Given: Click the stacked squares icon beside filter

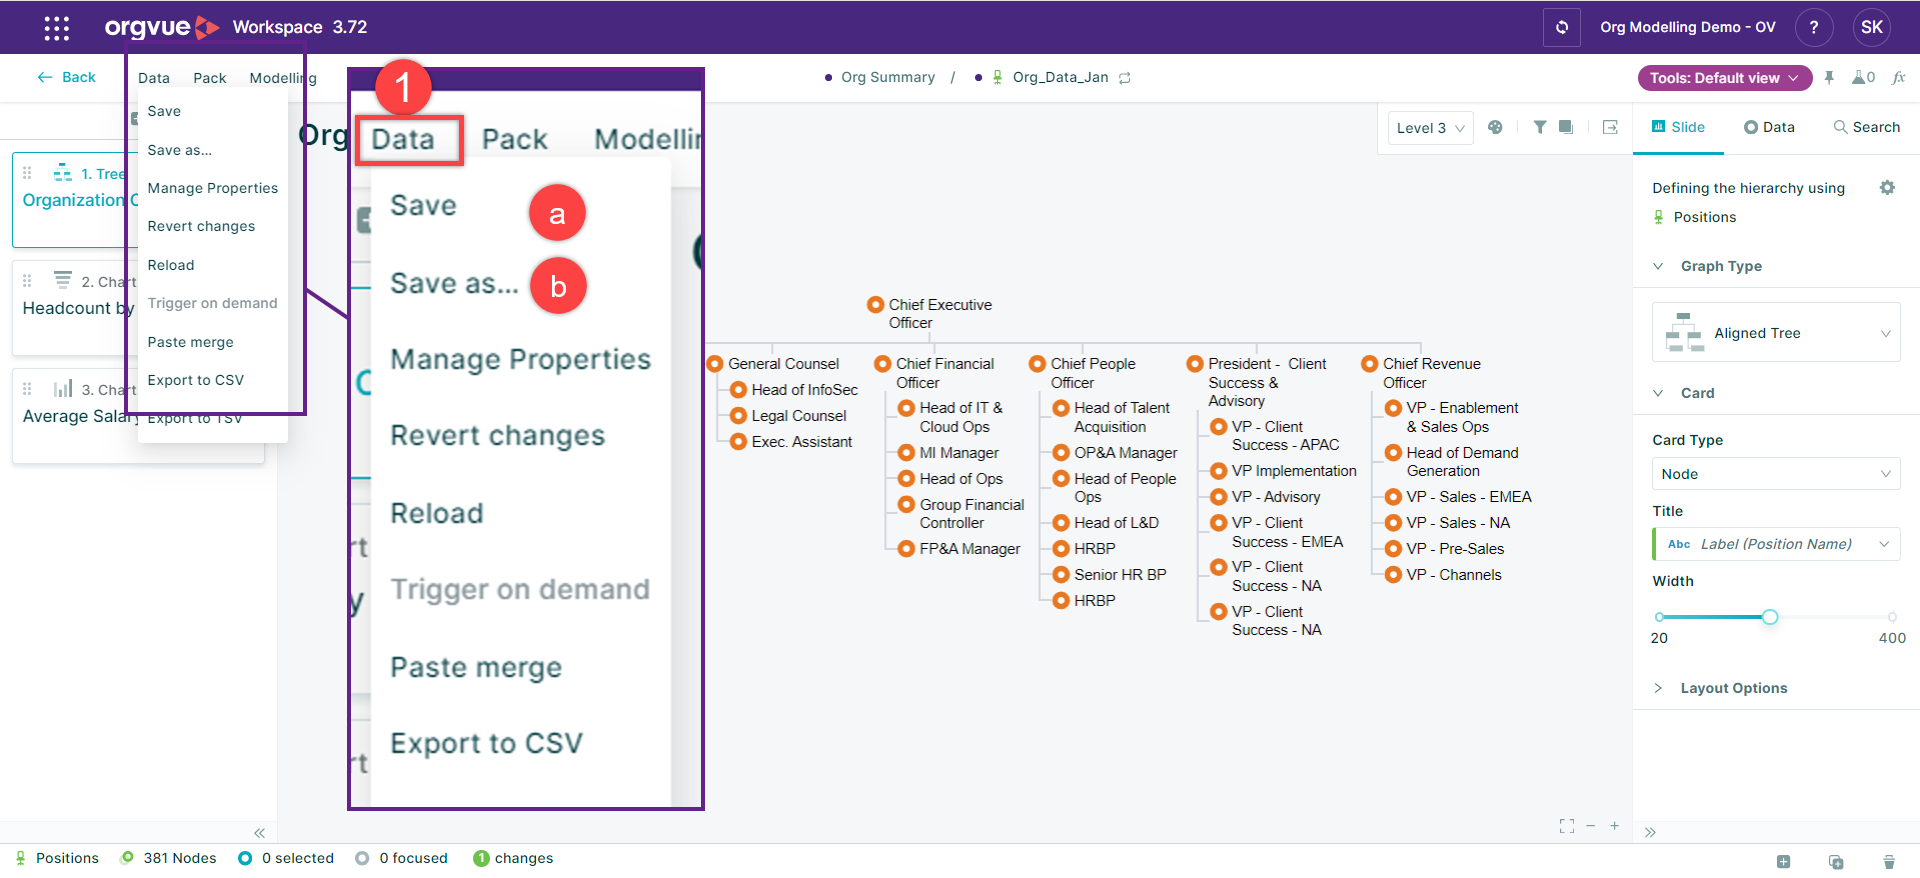Looking at the screenshot, I should (1566, 127).
